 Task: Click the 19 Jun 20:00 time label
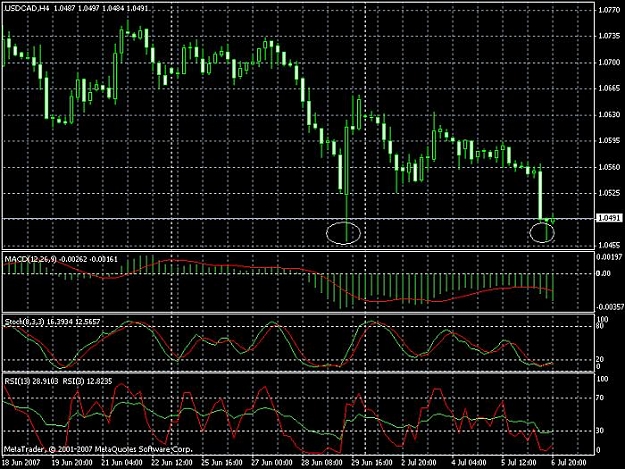(72, 463)
